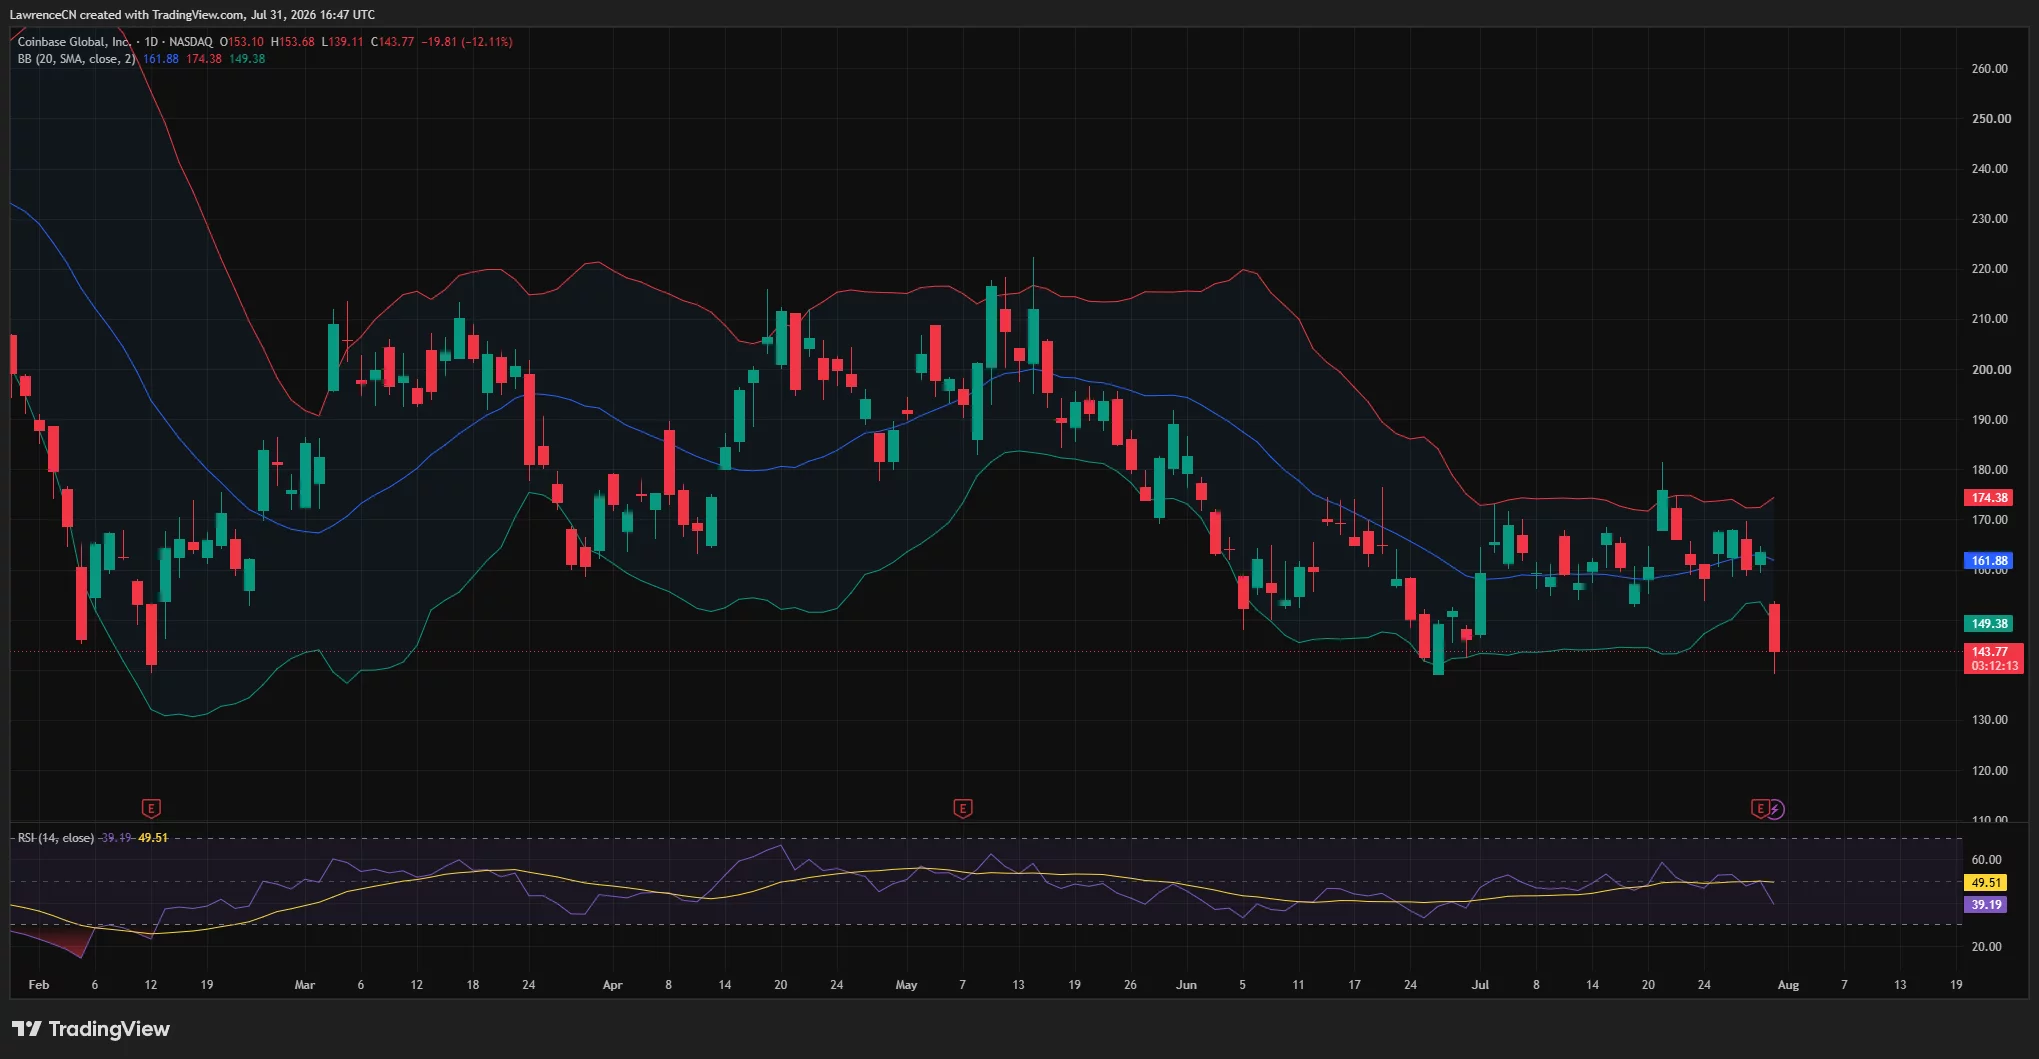Select the Coinbase Global, Inc. symbol title
This screenshot has height=1059, width=2039.
pos(74,42)
